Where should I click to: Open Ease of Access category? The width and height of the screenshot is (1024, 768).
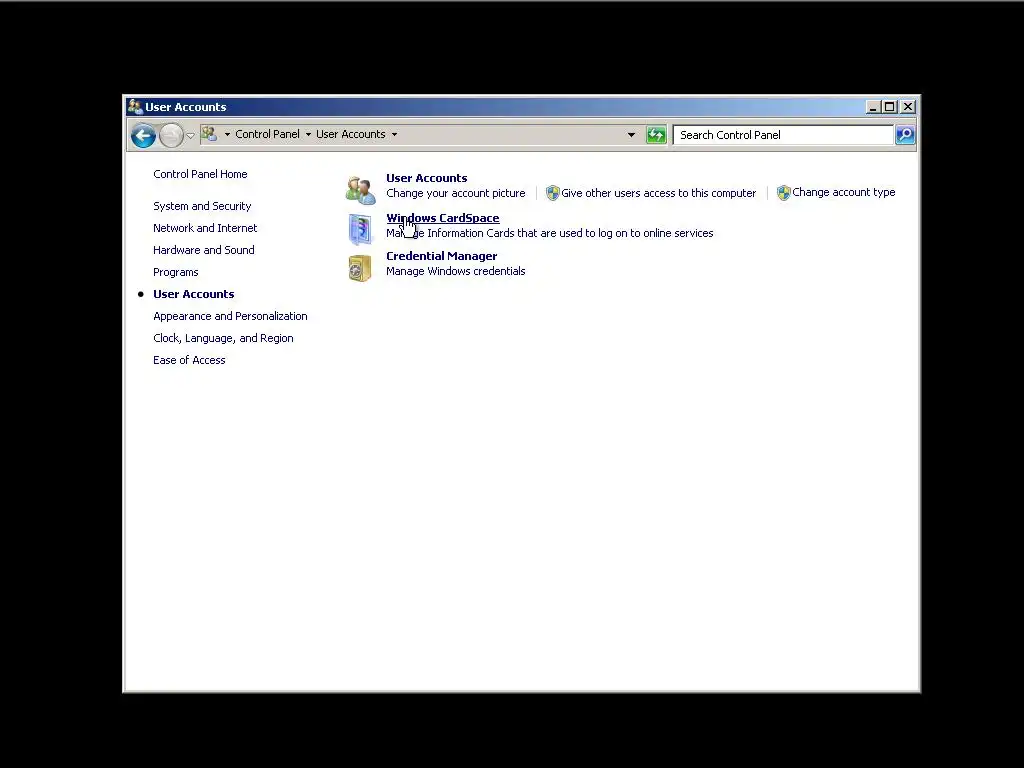click(x=189, y=360)
